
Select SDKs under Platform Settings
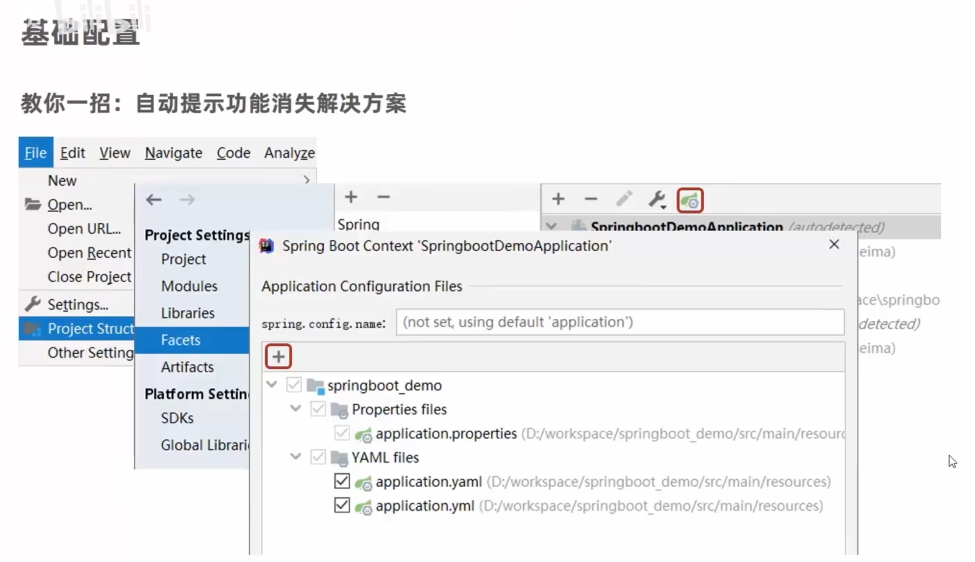[177, 418]
